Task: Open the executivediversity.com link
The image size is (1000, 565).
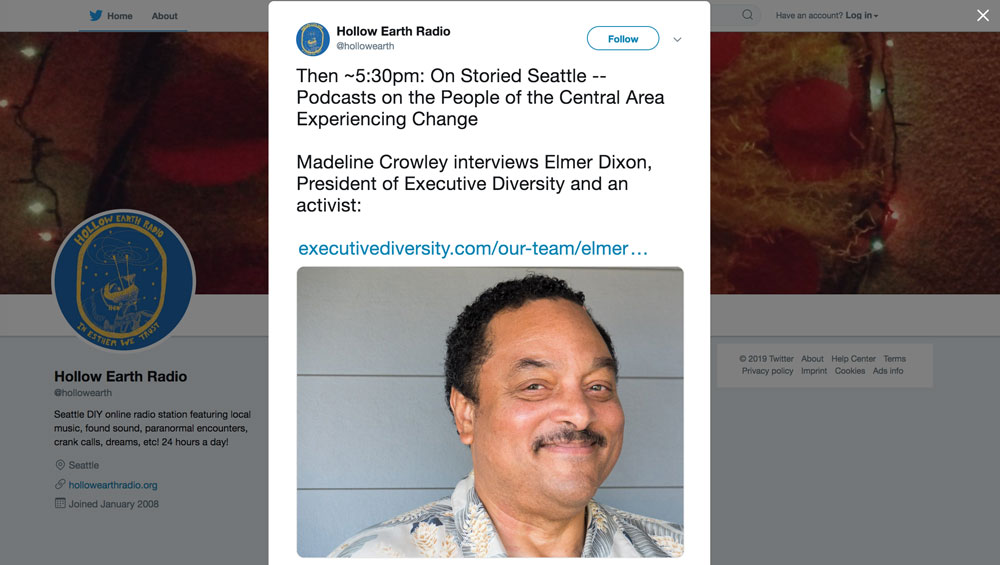Action: [x=473, y=248]
